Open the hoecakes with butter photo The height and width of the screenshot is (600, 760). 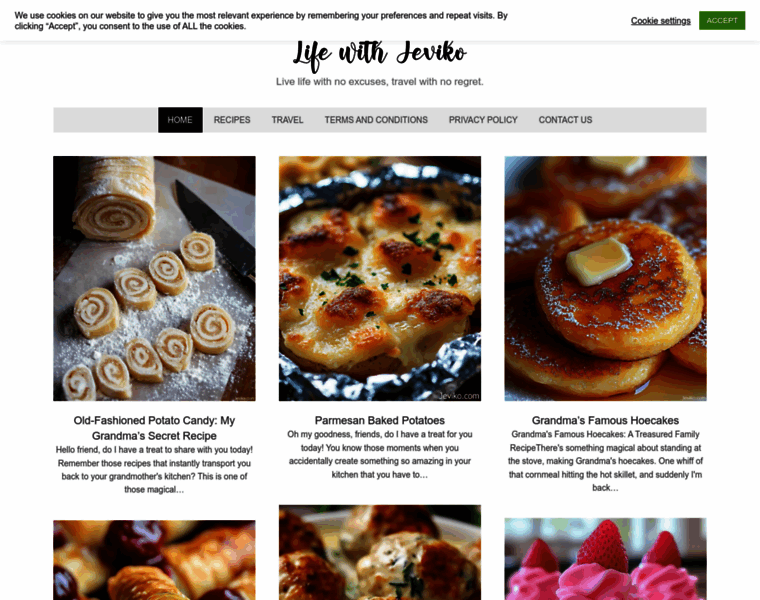605,278
